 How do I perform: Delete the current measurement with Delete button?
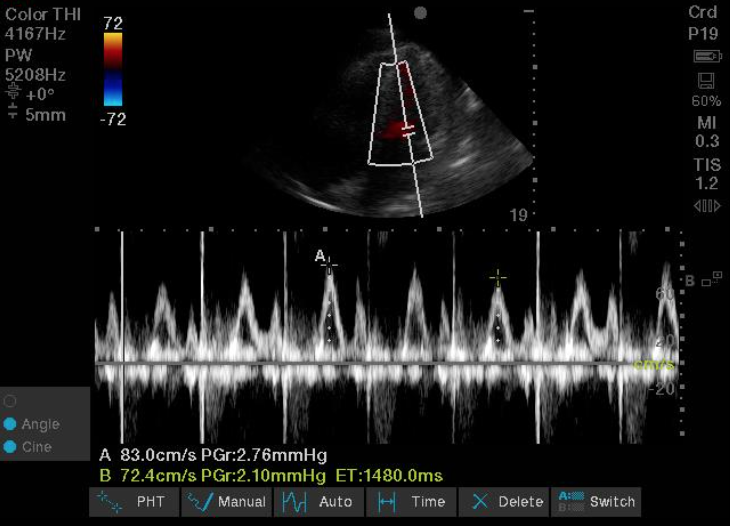coord(503,502)
